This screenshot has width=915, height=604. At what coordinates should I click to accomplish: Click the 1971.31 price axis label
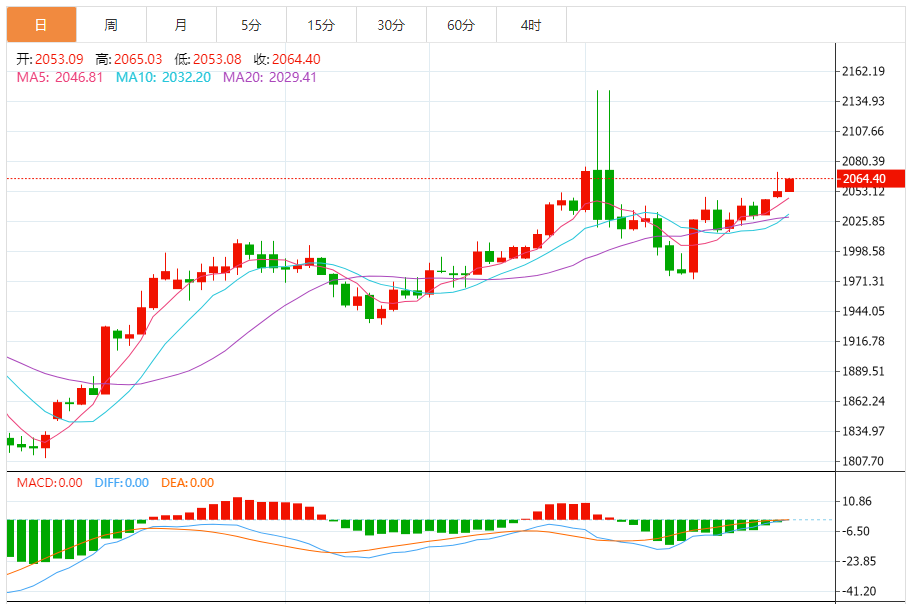[863, 281]
